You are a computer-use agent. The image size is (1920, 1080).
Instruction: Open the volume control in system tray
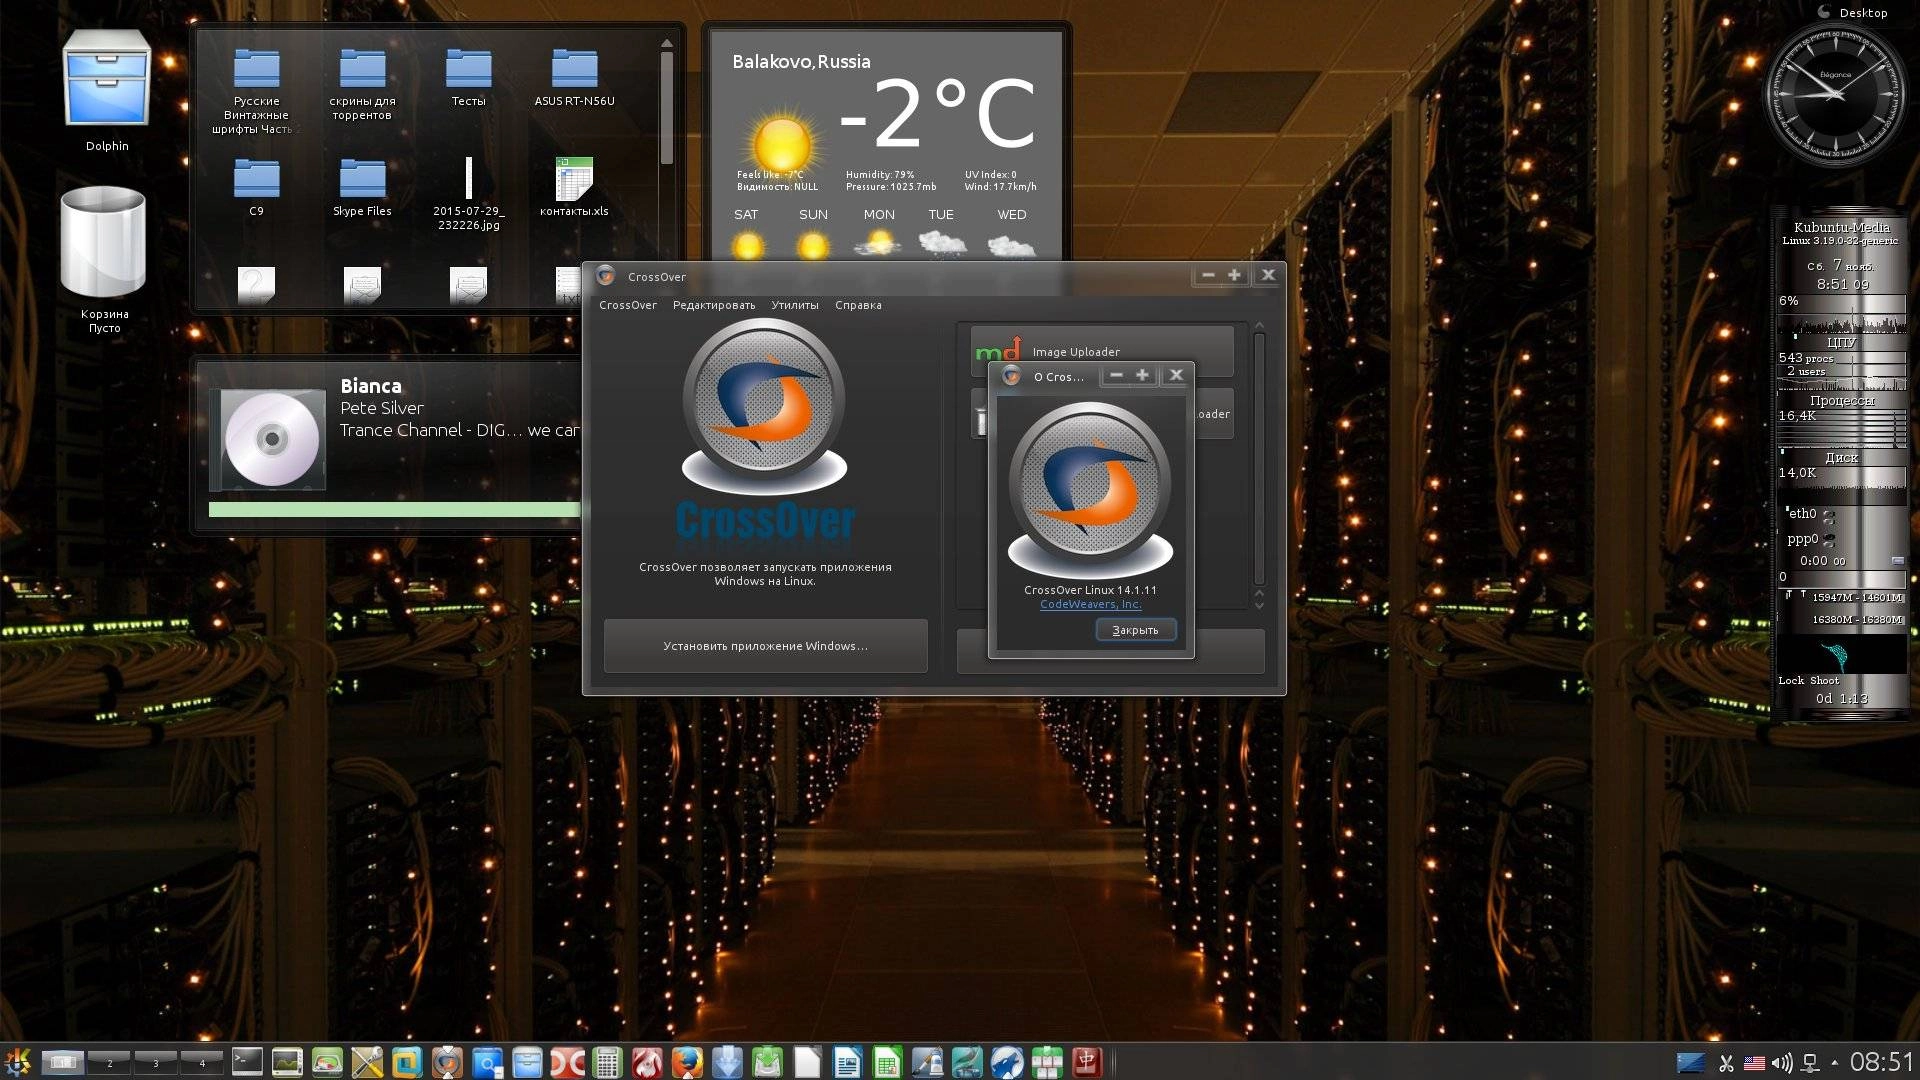coord(1782,1062)
